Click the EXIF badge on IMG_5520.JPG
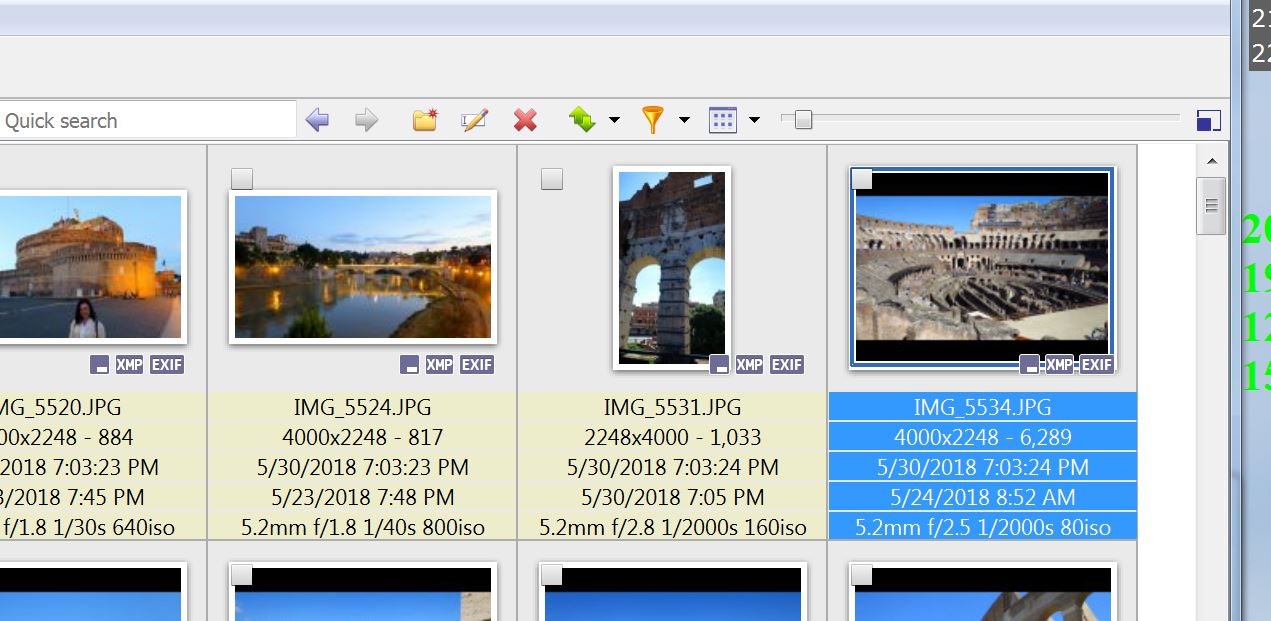Viewport: 1271px width, 621px height. tap(167, 364)
